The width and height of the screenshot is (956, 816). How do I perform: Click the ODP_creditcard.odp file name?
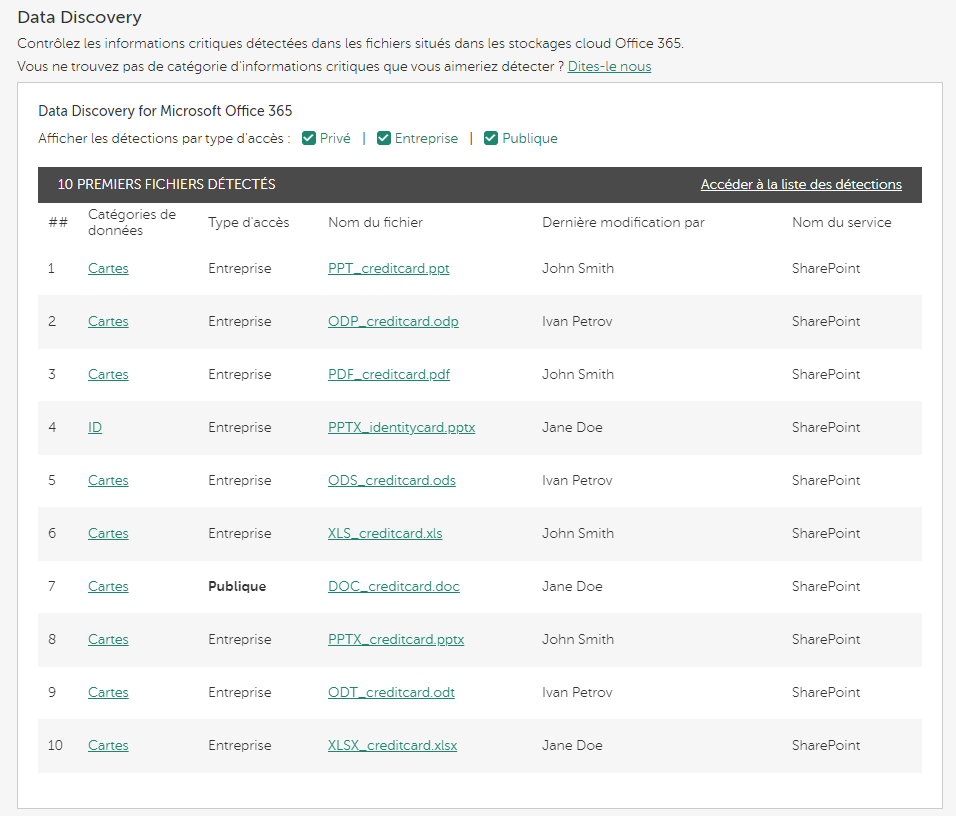393,322
